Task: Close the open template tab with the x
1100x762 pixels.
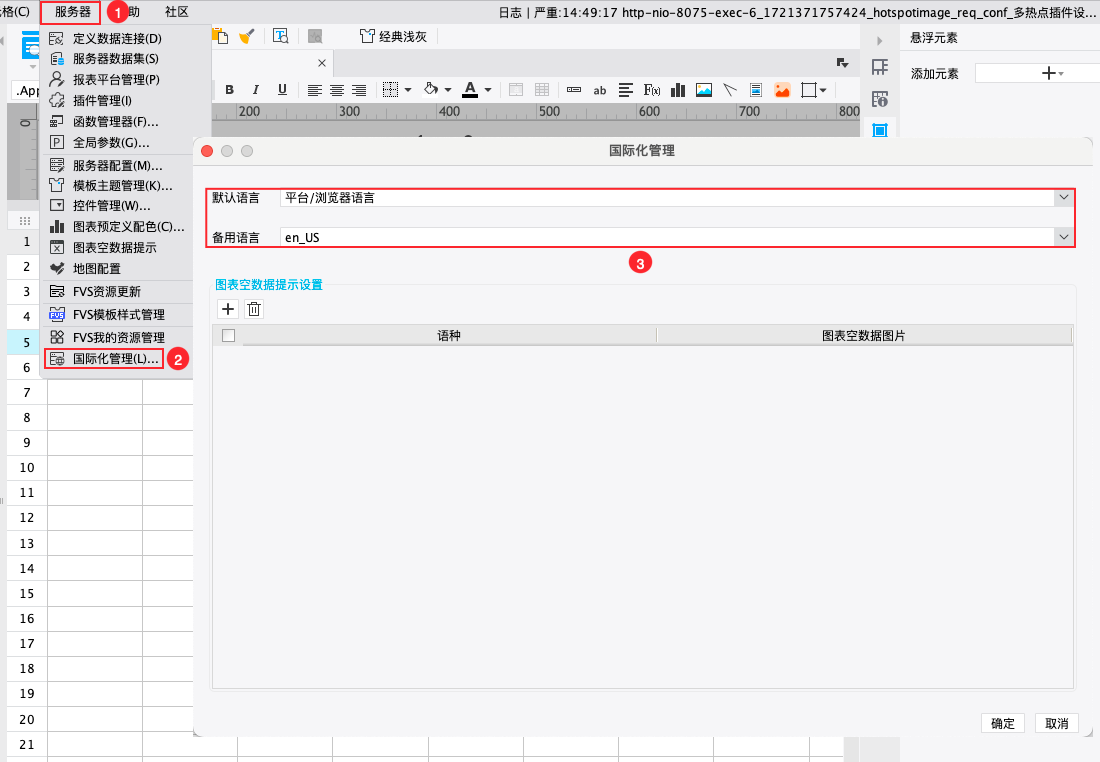Action: [321, 63]
